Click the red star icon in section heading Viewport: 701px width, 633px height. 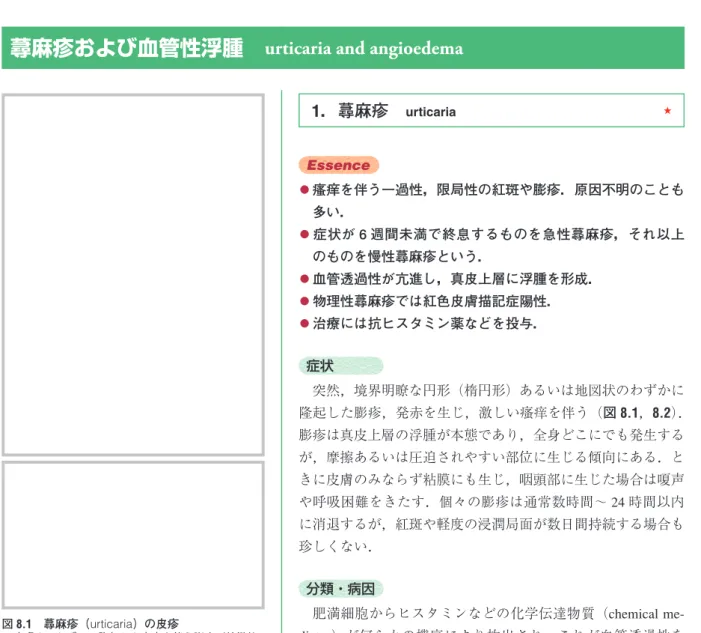click(667, 110)
